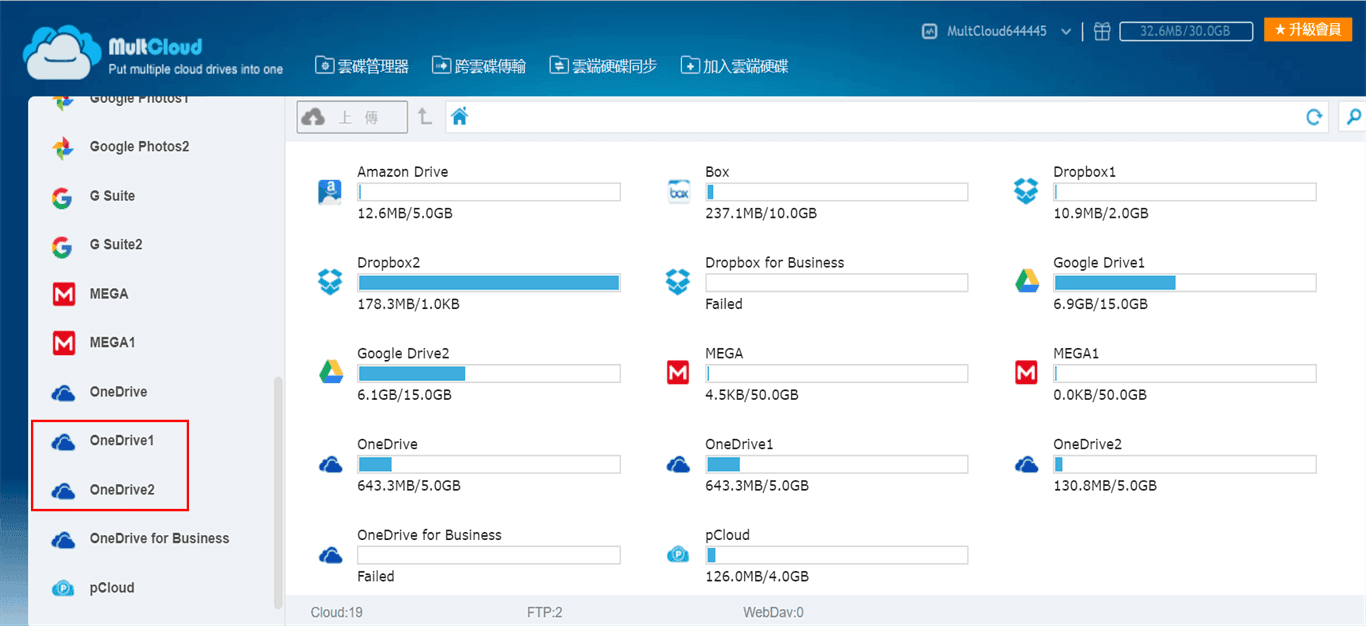Click the home icon in the path bar
The width and height of the screenshot is (1366, 626).
tap(459, 117)
